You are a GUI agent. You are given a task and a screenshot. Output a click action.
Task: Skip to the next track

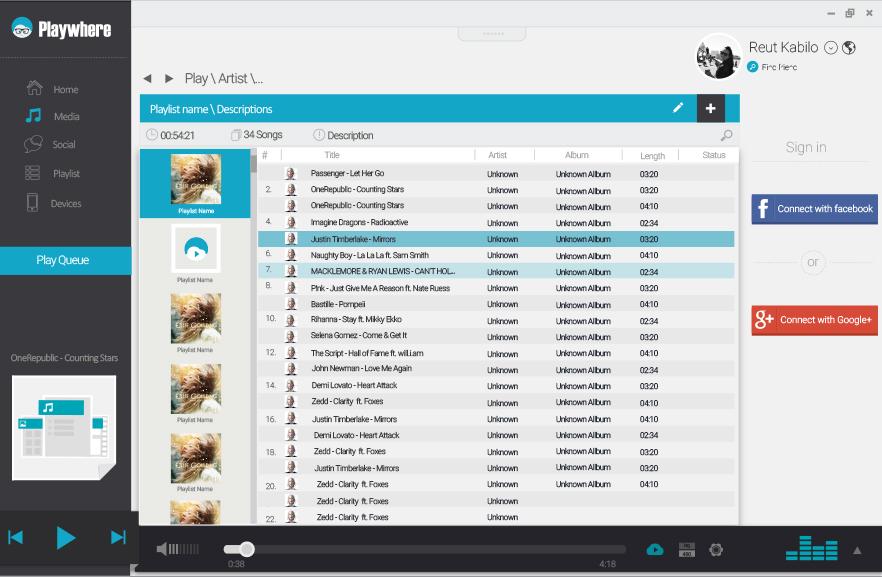(x=118, y=538)
